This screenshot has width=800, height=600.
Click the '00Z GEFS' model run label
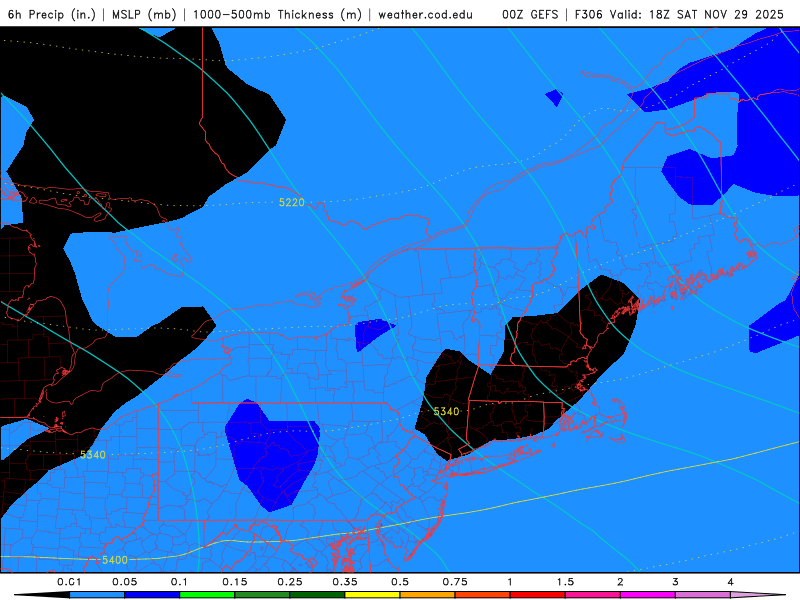tap(530, 14)
